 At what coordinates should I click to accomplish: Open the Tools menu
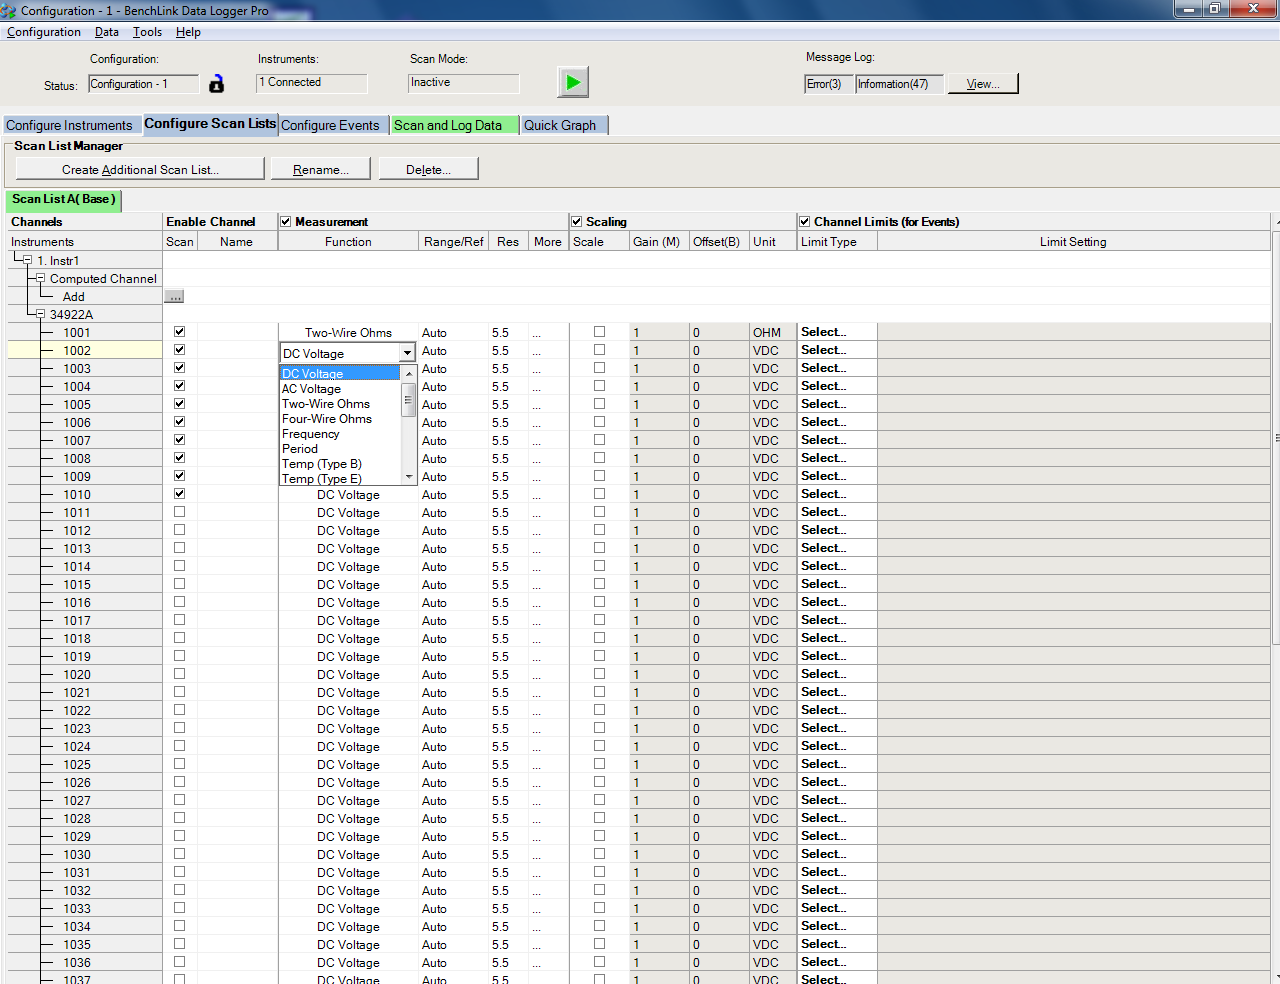[147, 32]
